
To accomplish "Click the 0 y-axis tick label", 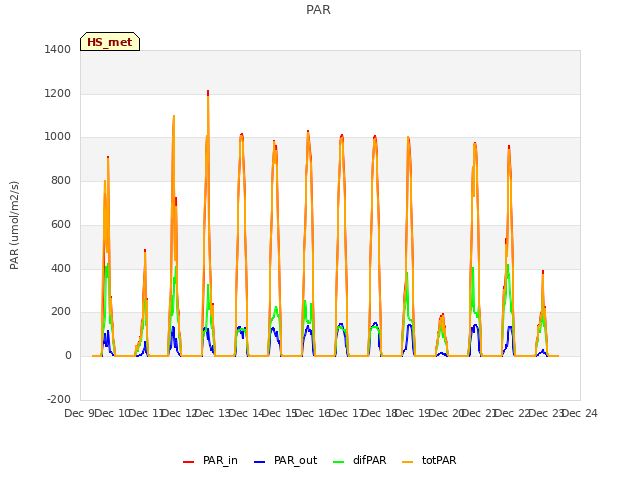I will [x=68, y=356].
